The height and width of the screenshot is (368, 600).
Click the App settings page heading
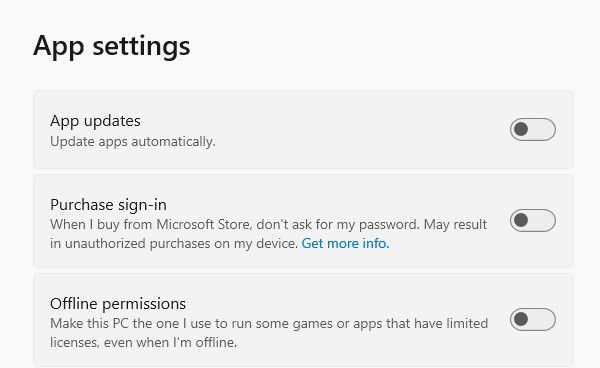pyautogui.click(x=112, y=46)
